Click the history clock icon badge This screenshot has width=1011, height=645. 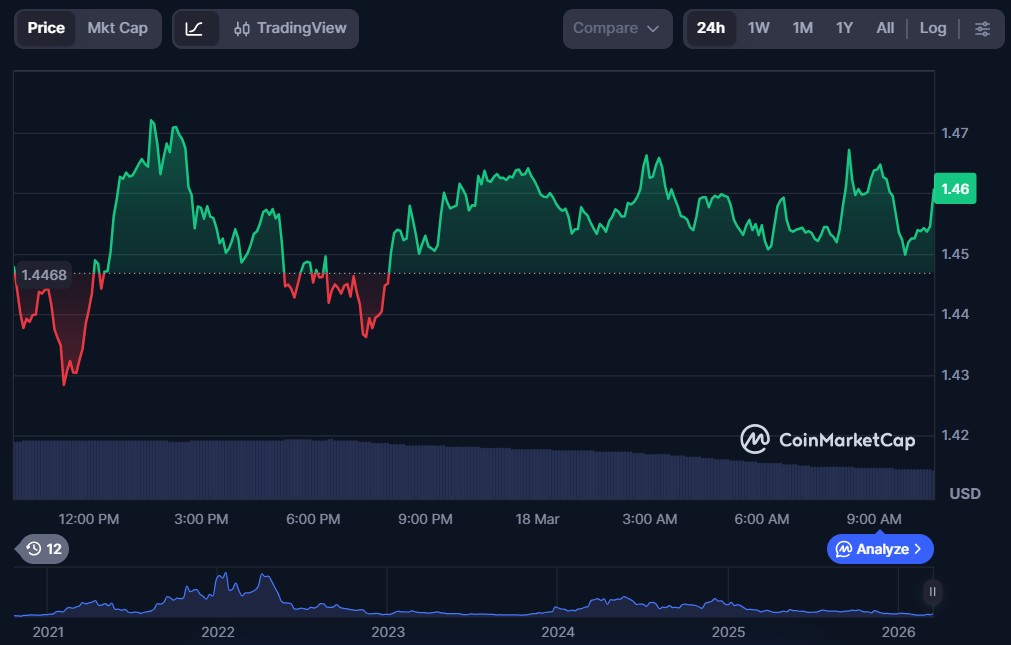pyautogui.click(x=44, y=548)
